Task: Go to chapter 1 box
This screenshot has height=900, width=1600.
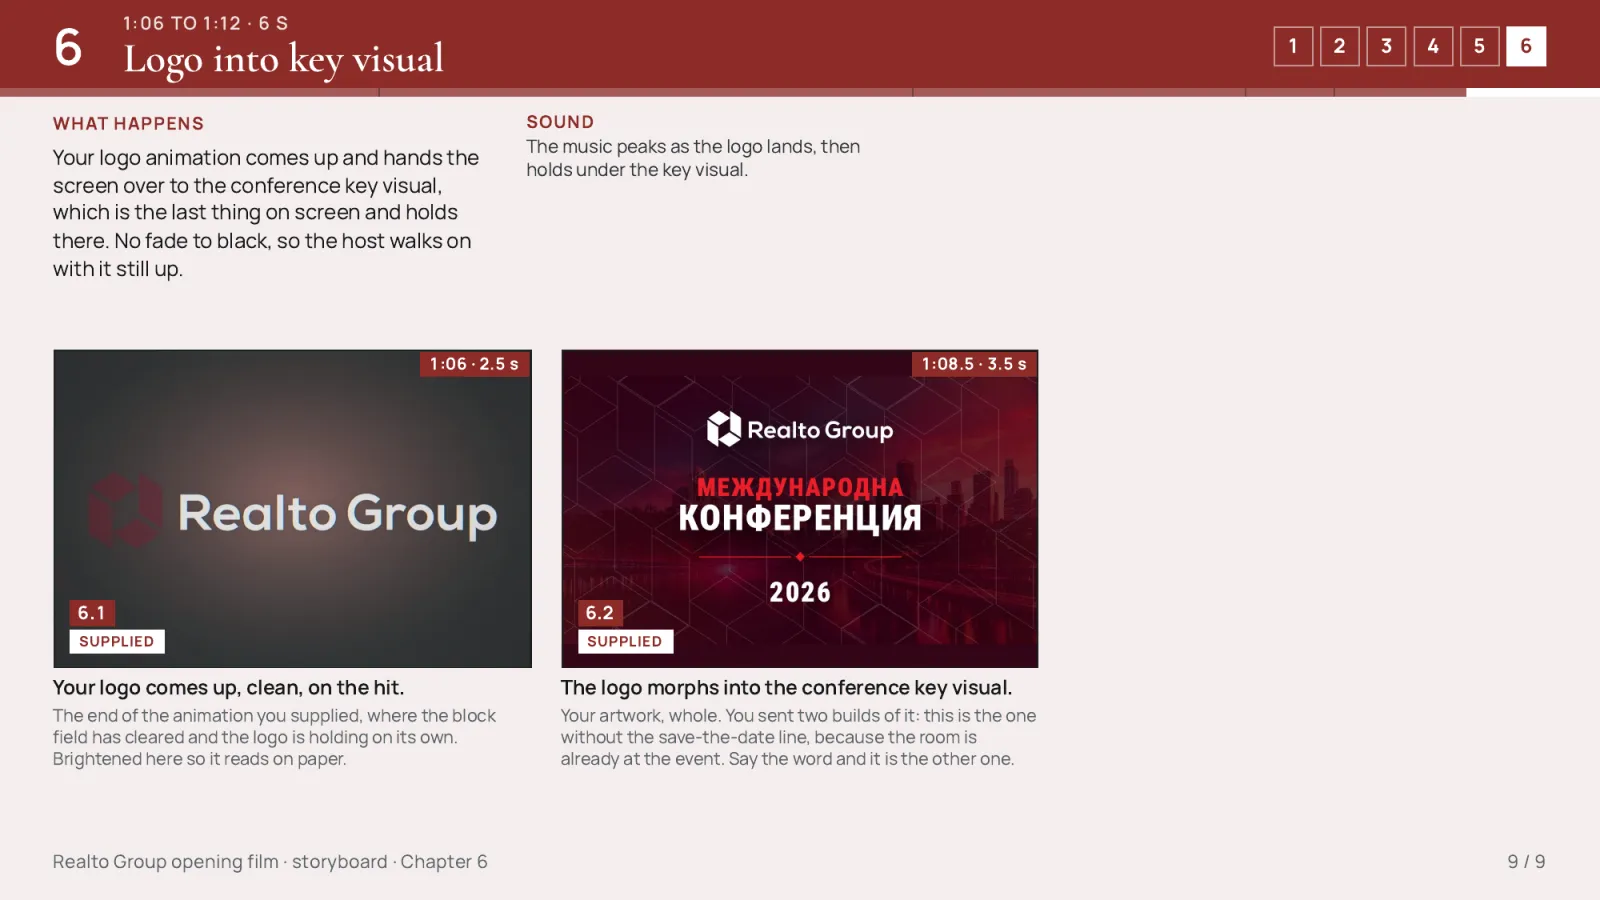Action: (x=1293, y=46)
